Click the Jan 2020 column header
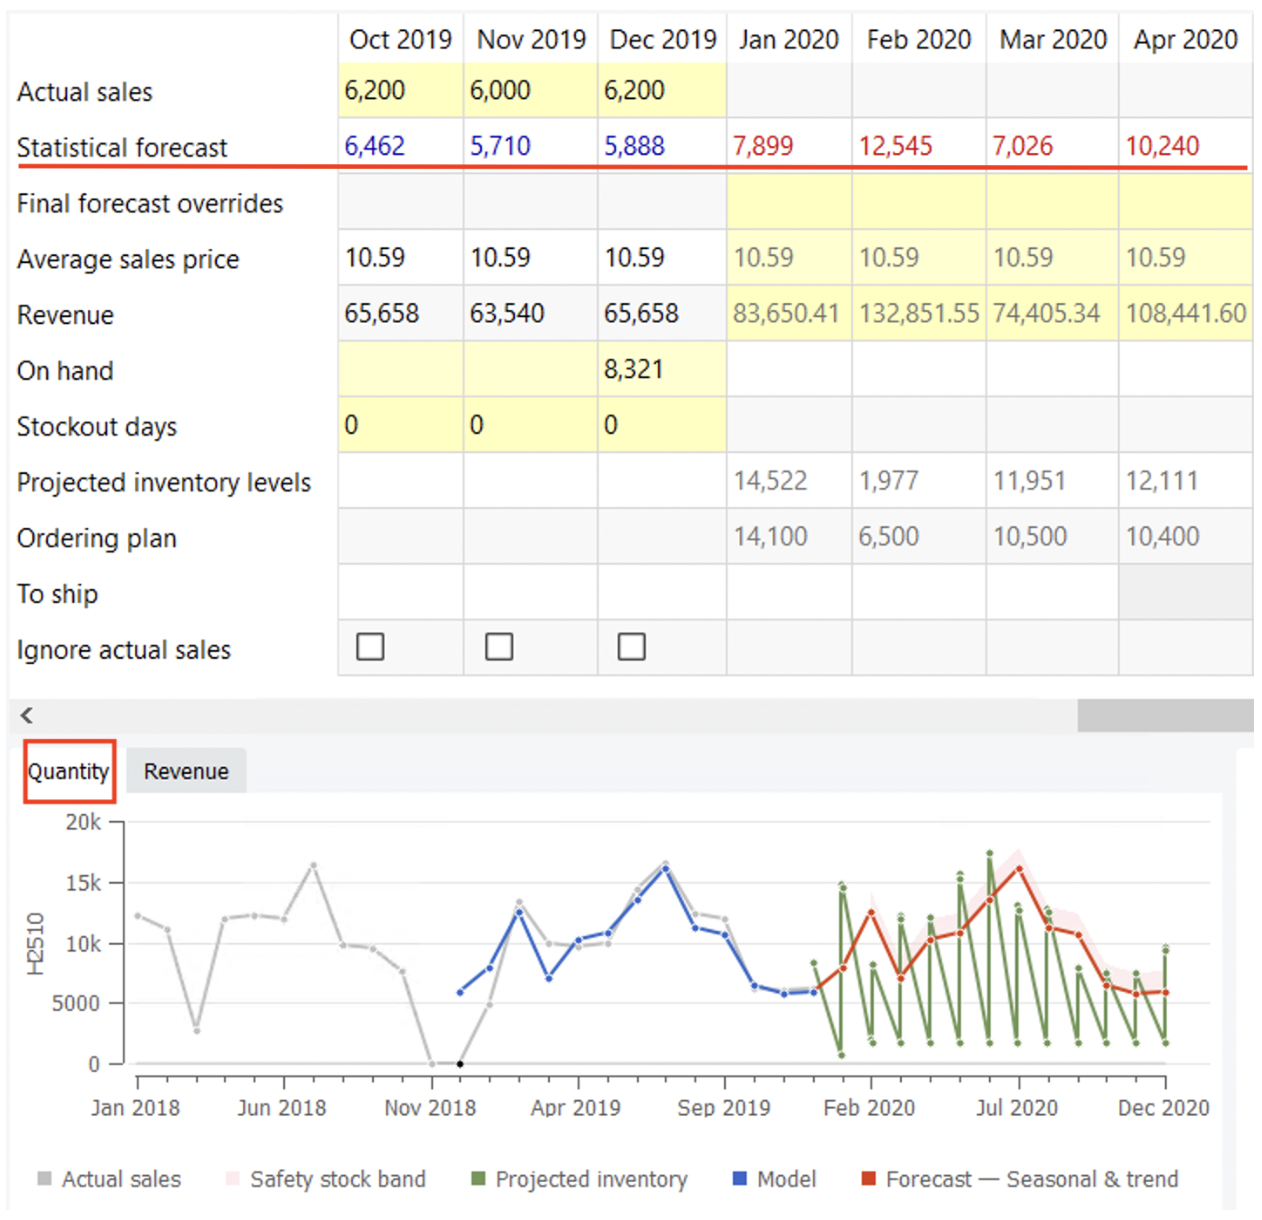The width and height of the screenshot is (1262, 1220). [x=789, y=40]
